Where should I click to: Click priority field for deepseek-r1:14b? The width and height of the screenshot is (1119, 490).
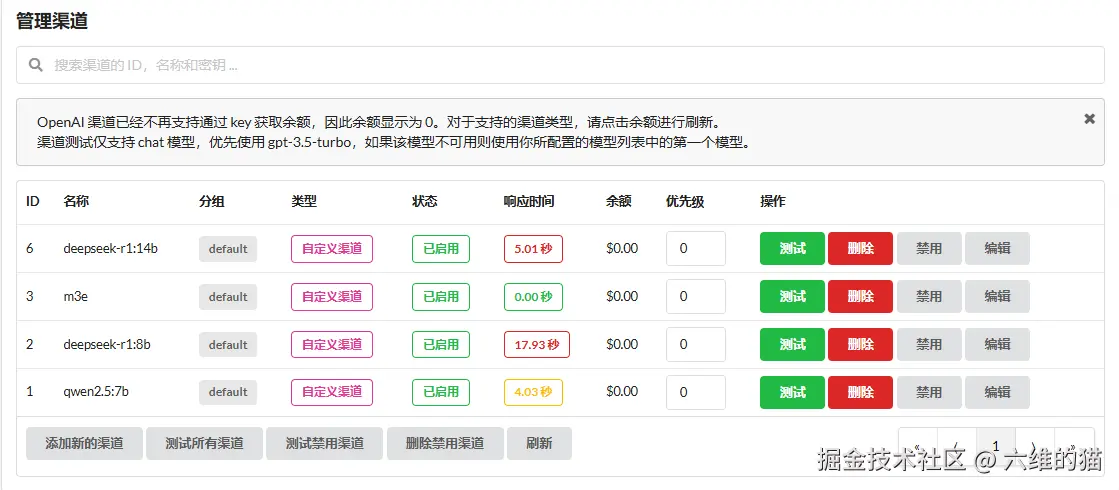click(695, 248)
